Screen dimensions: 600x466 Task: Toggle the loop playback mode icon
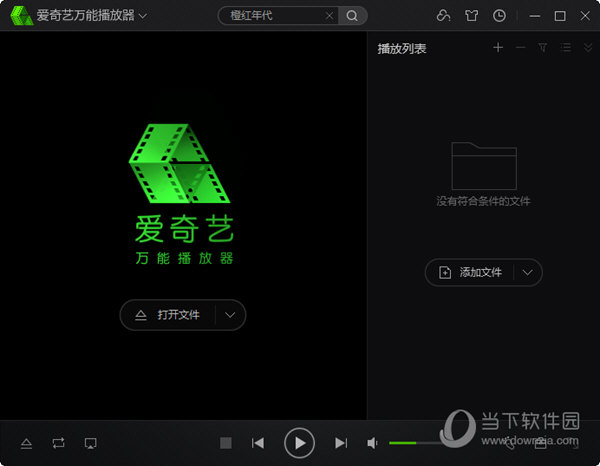click(x=58, y=443)
